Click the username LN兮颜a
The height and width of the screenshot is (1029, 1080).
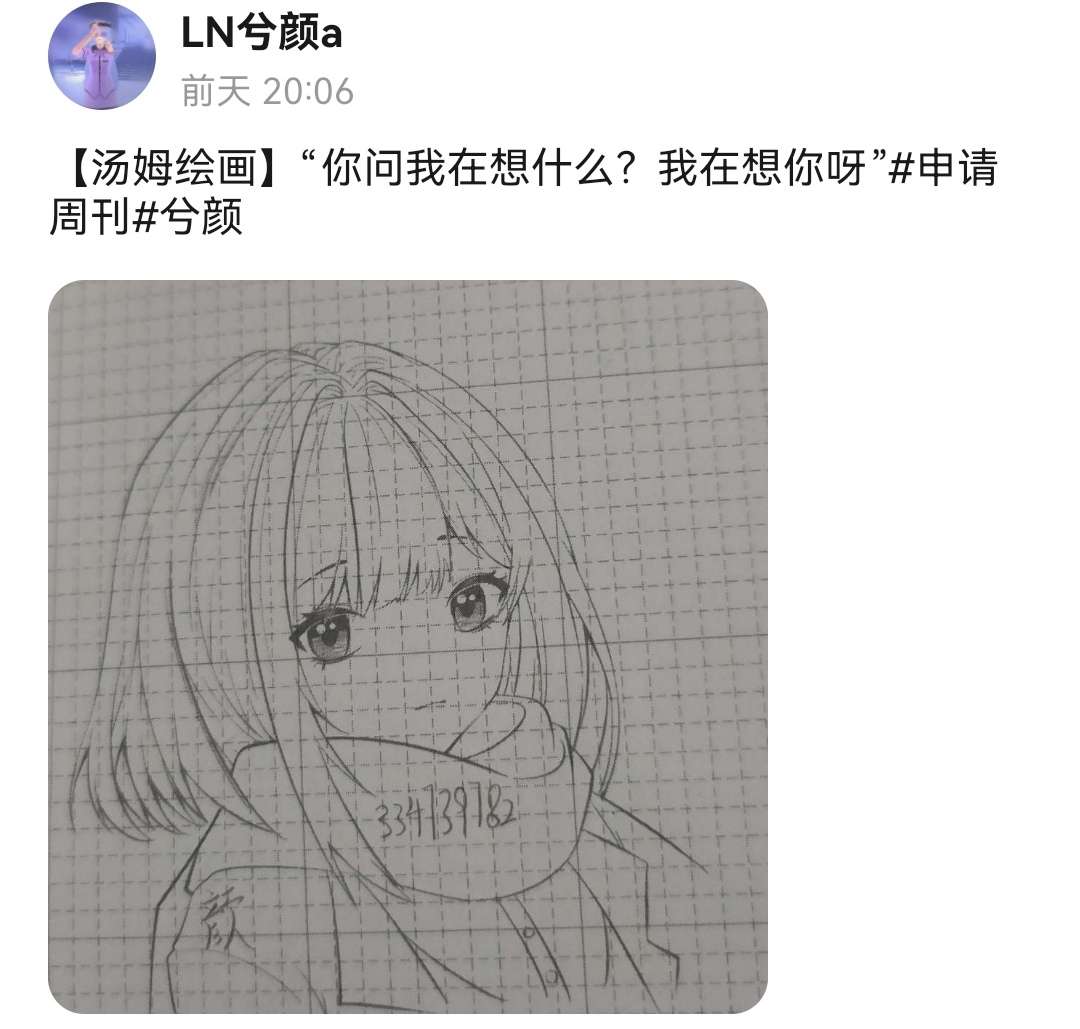coord(261,32)
